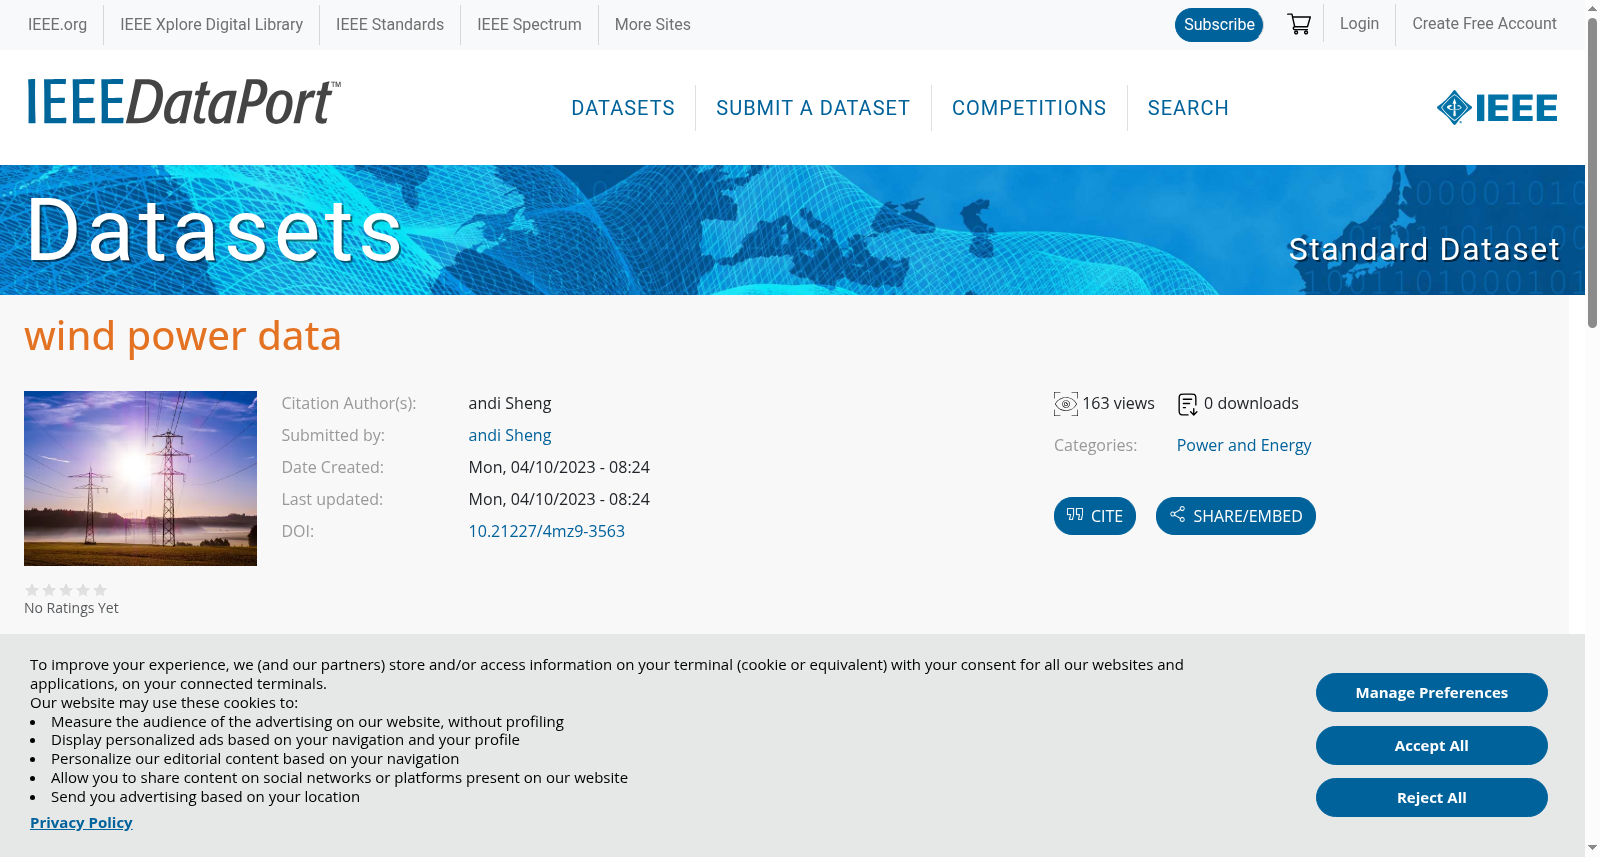This screenshot has width=1600, height=857.
Task: Click the Date Created label
Action: [x=333, y=467]
